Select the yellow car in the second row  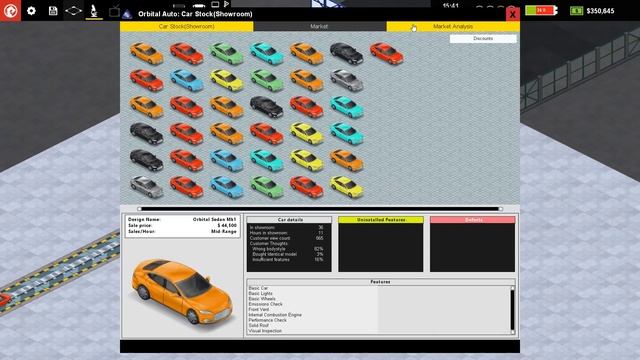click(x=227, y=80)
